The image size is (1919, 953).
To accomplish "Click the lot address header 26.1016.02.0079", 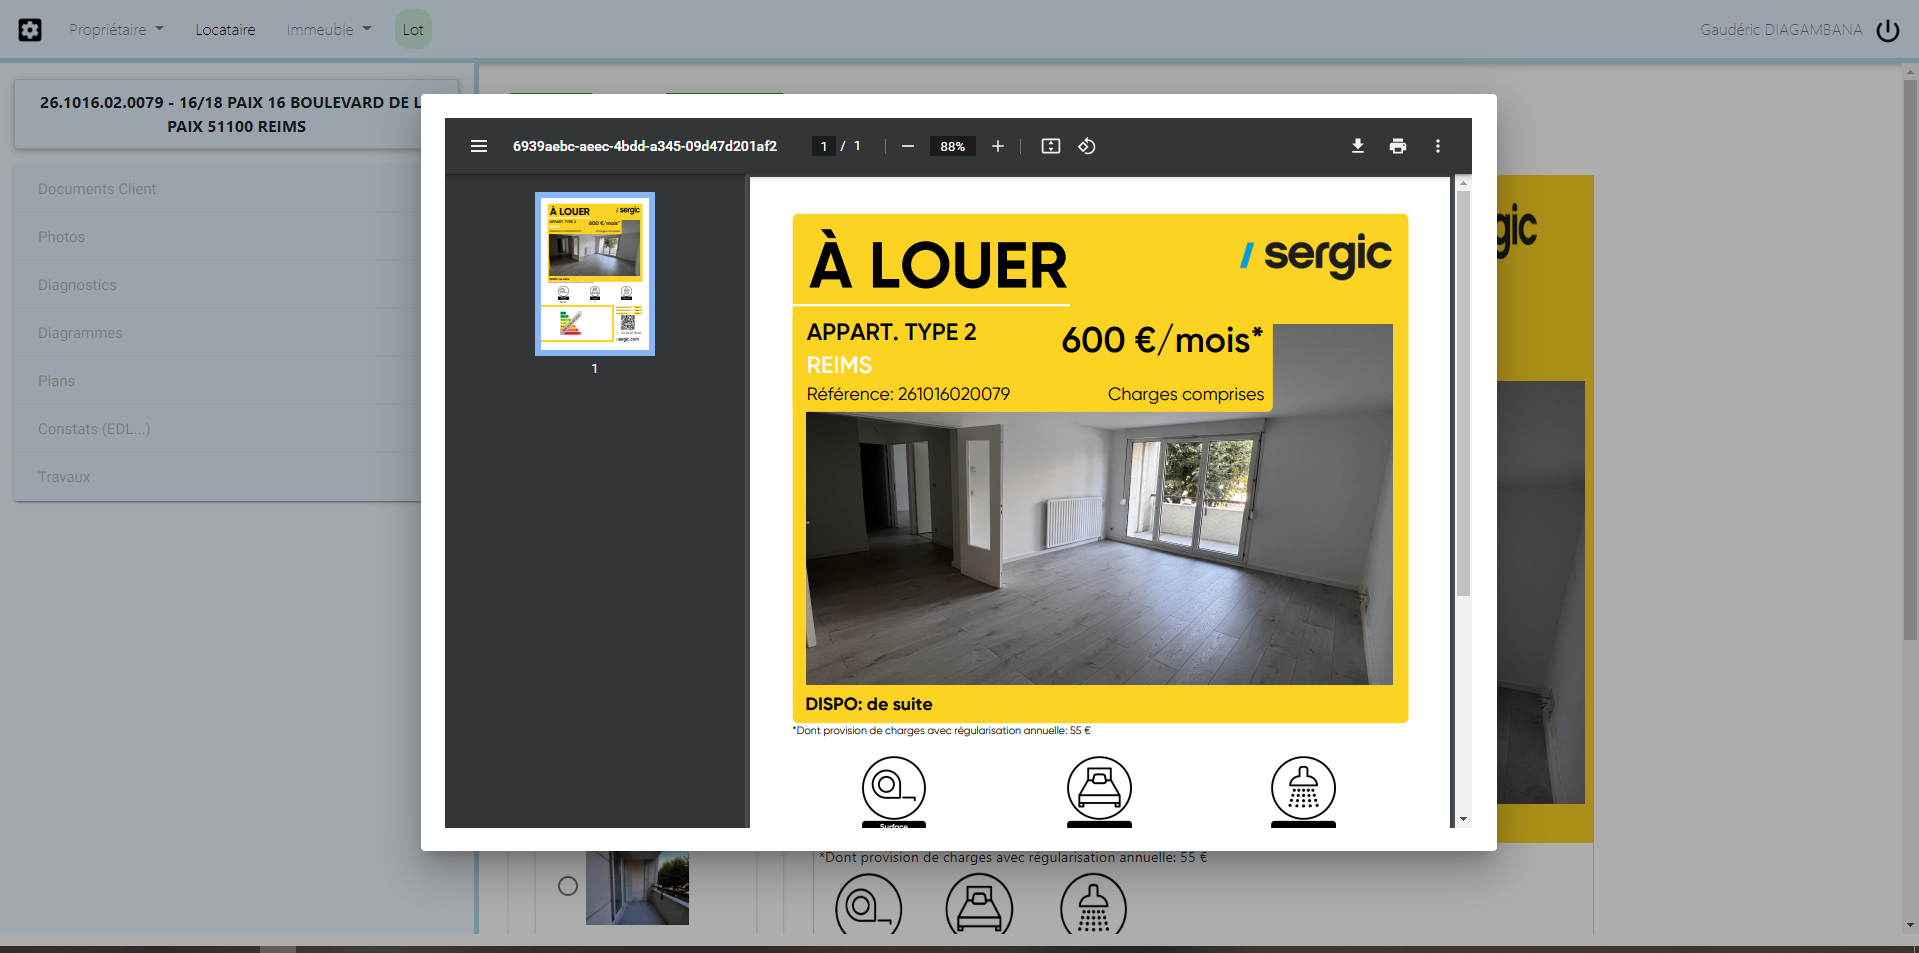I will [x=237, y=114].
